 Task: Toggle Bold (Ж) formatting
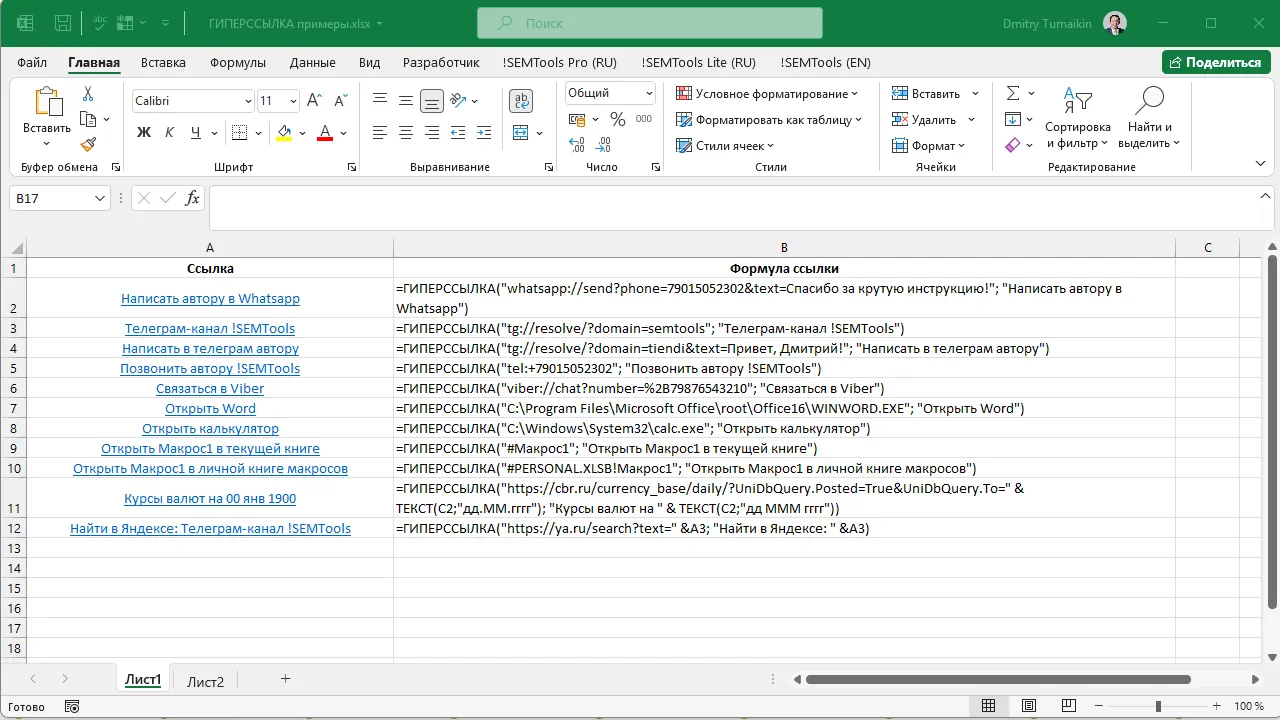(x=143, y=132)
